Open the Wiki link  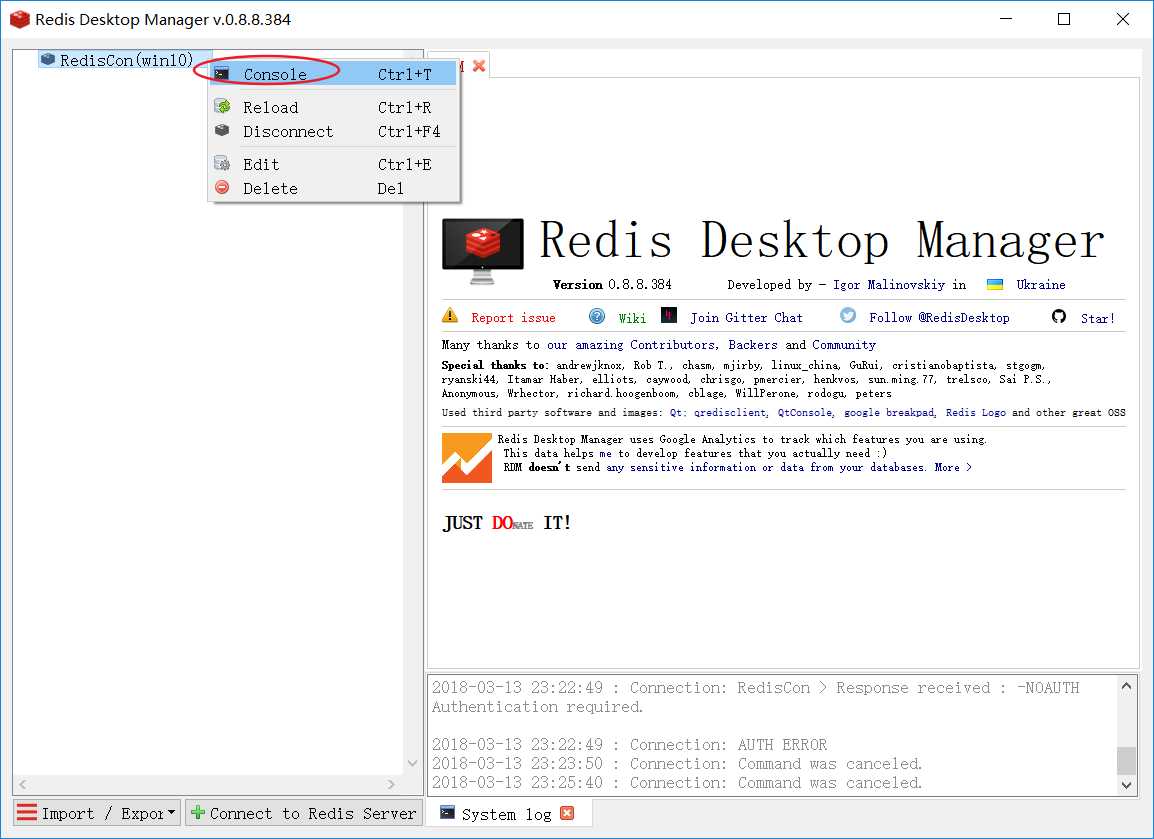coord(632,318)
